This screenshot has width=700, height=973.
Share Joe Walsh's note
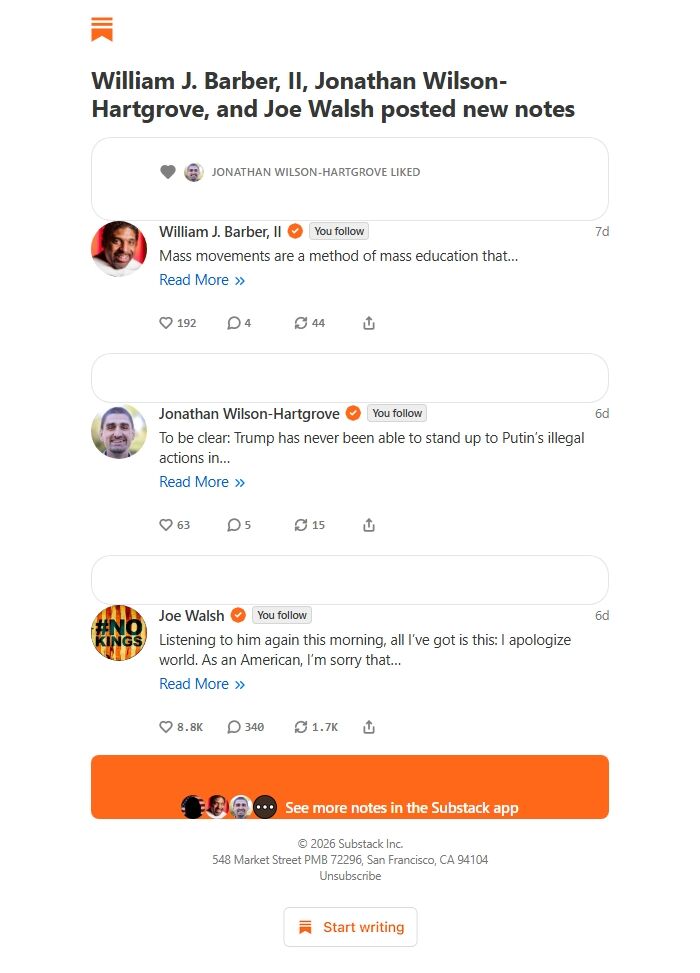point(369,727)
